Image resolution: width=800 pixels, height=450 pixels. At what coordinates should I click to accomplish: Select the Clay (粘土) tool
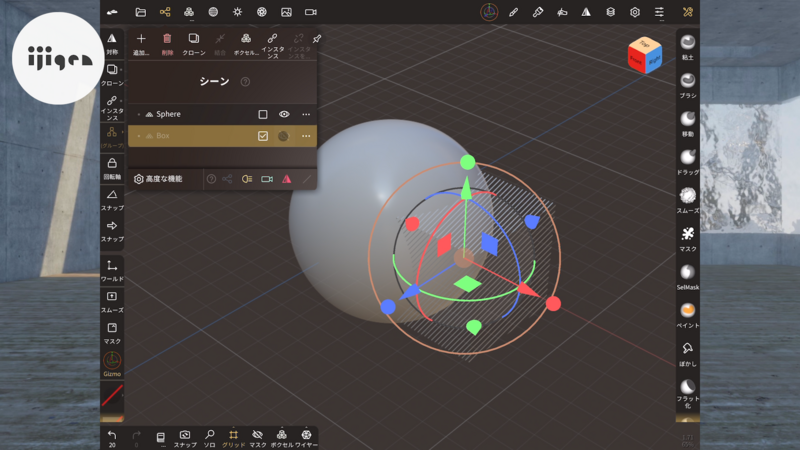point(688,47)
